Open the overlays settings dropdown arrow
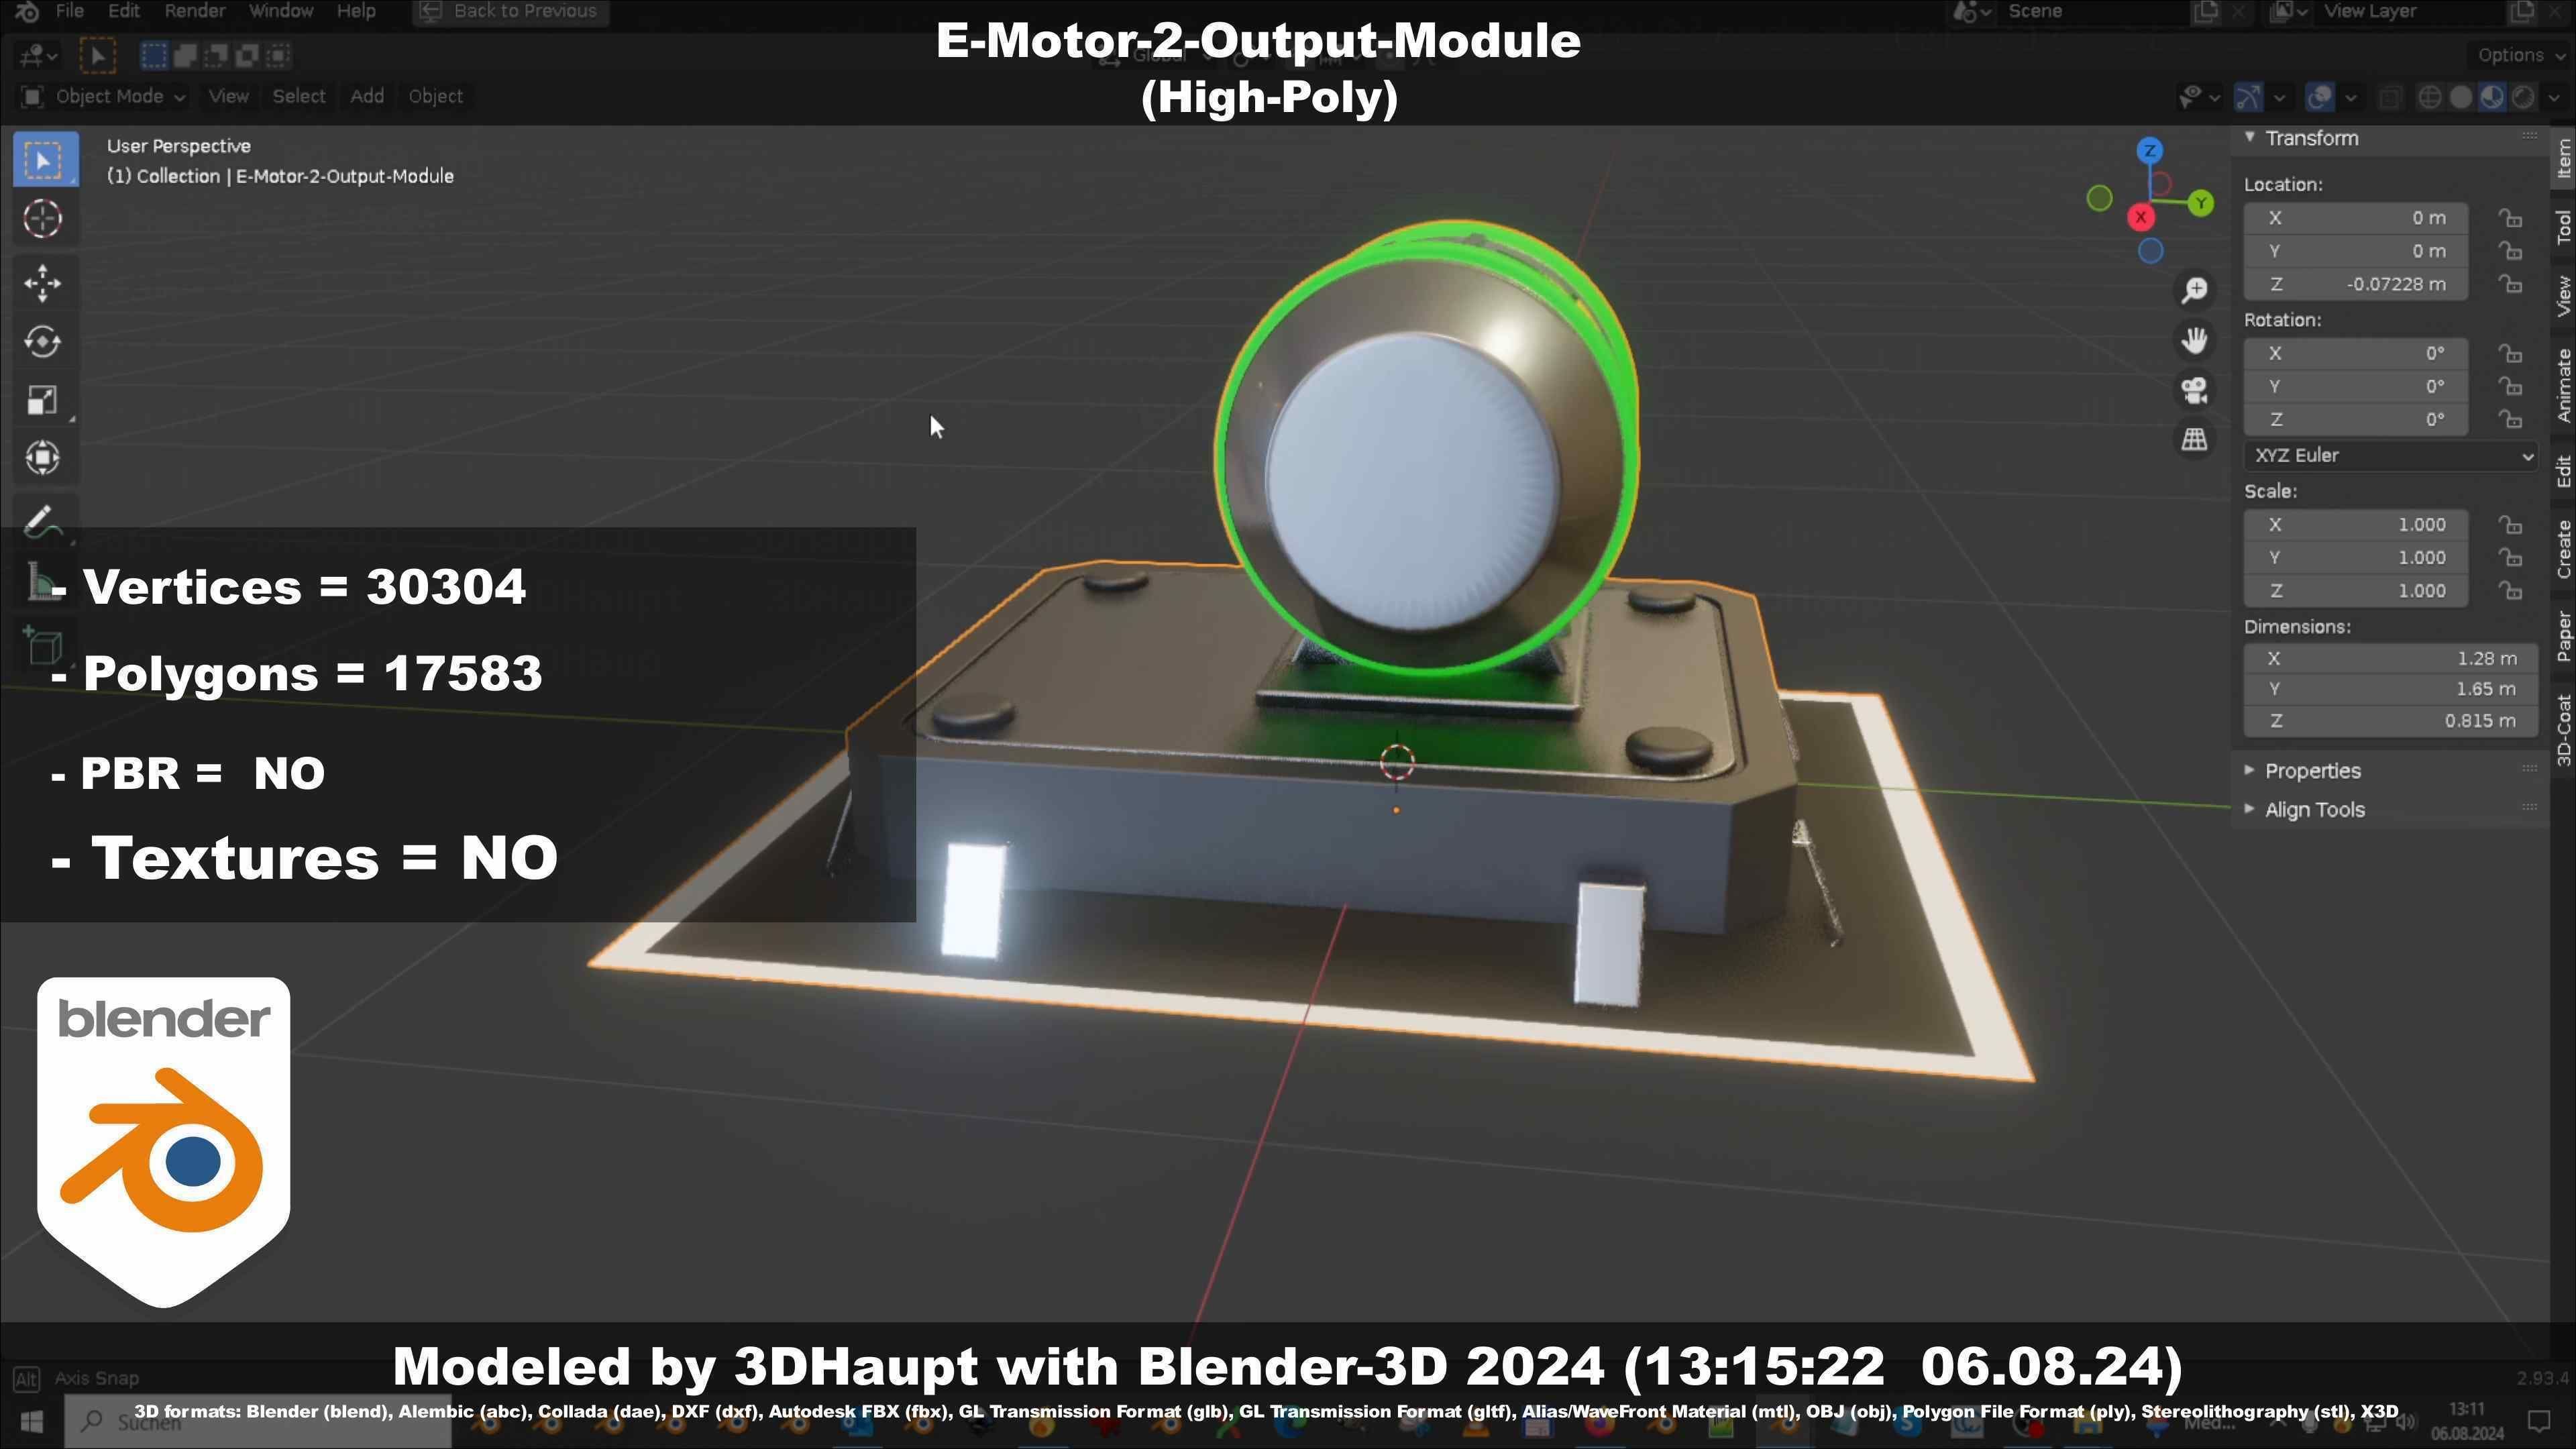2576x1449 pixels. tap(2350, 97)
